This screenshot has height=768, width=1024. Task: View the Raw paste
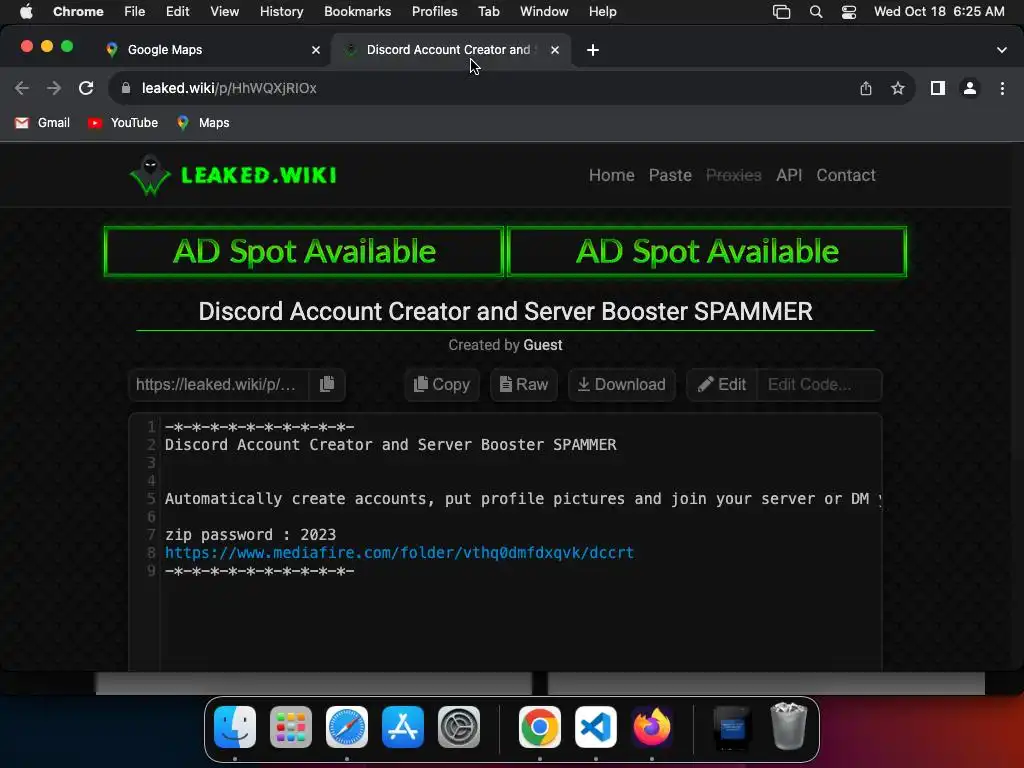[x=524, y=385]
